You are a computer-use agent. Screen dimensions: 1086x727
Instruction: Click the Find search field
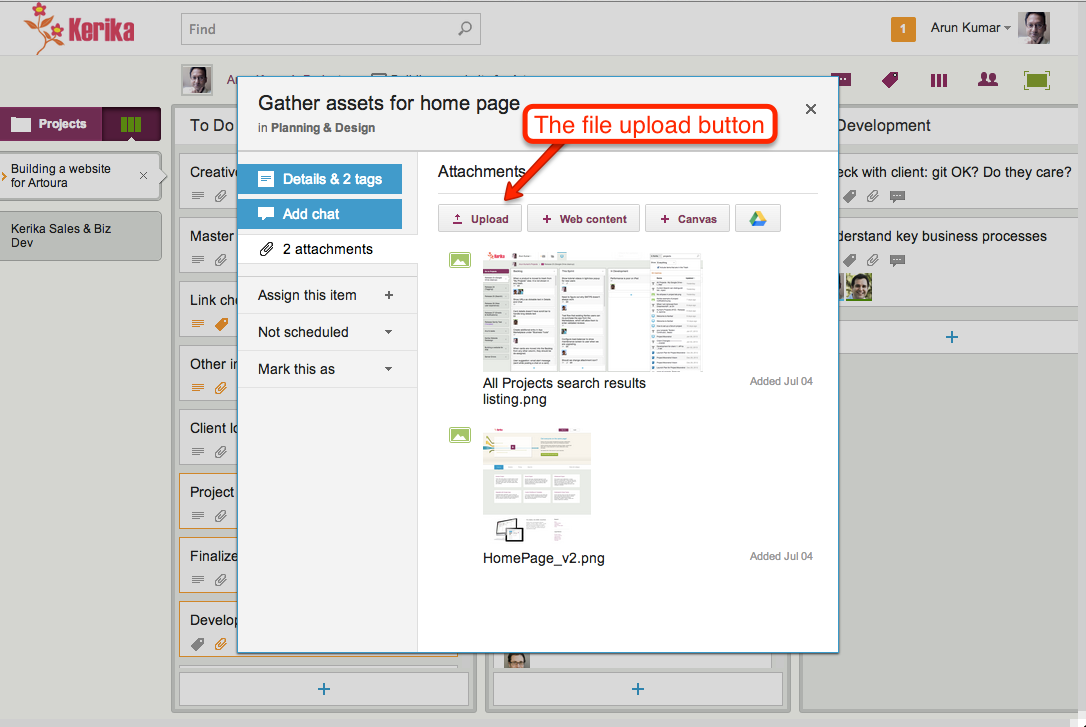(331, 29)
